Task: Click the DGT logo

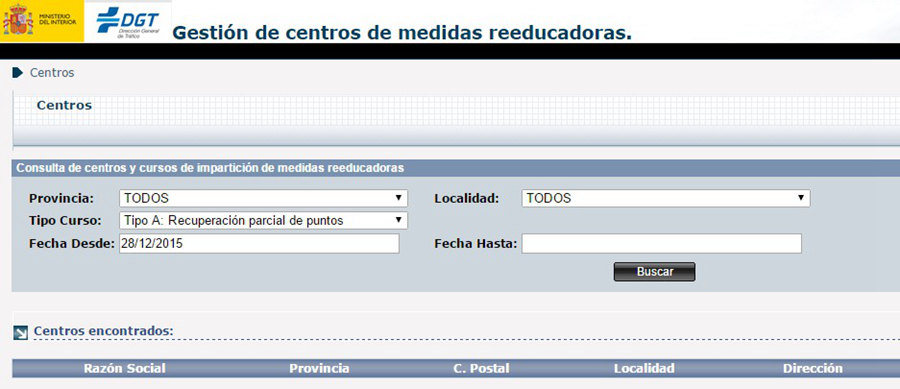Action: tap(127, 22)
